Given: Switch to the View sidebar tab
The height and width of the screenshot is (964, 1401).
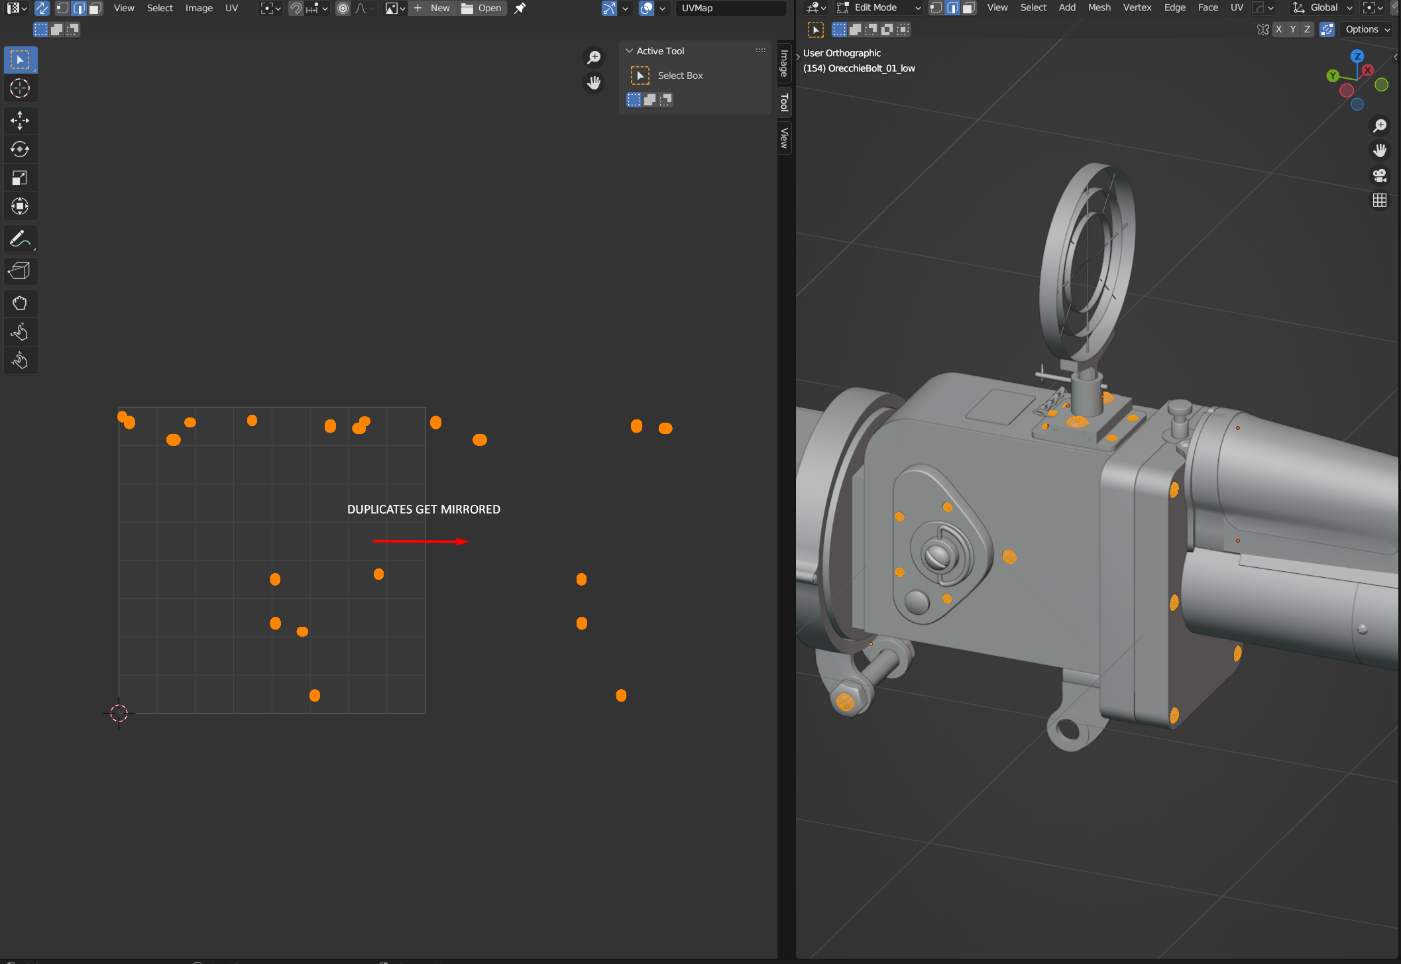Looking at the screenshot, I should [x=784, y=138].
